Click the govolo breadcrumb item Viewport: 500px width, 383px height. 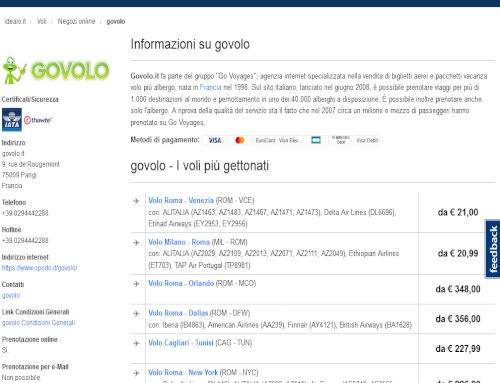(x=116, y=22)
